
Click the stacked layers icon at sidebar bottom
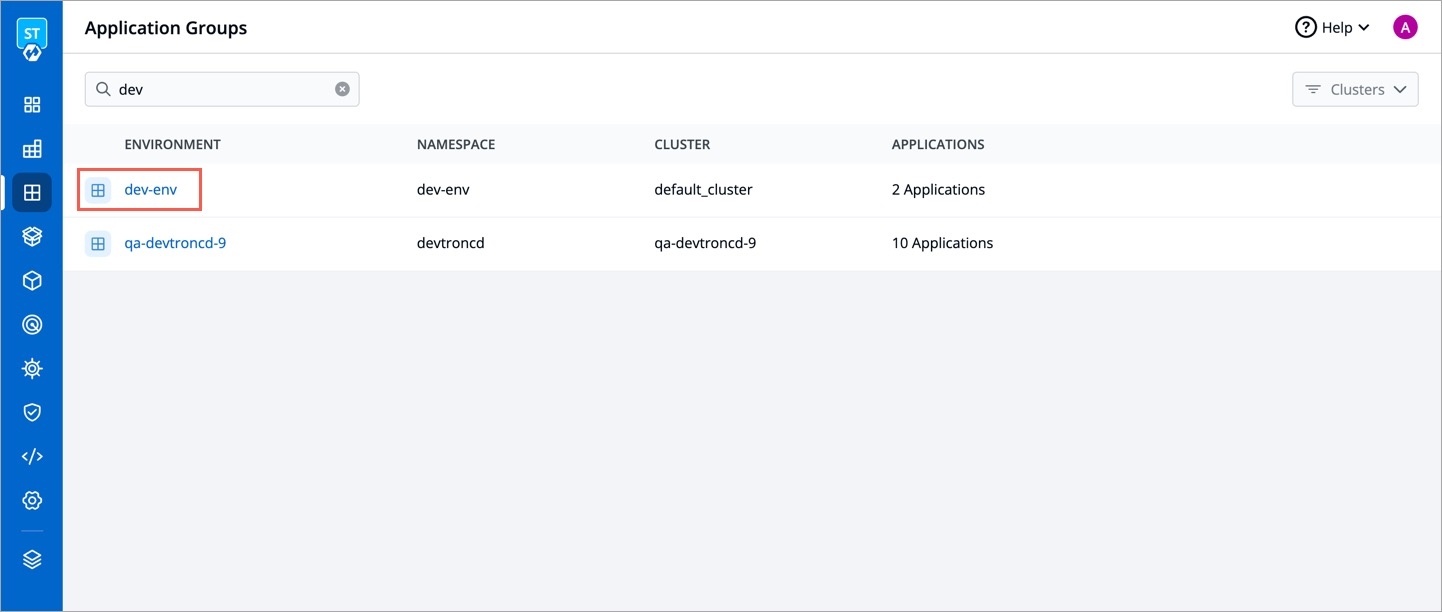[x=32, y=559]
